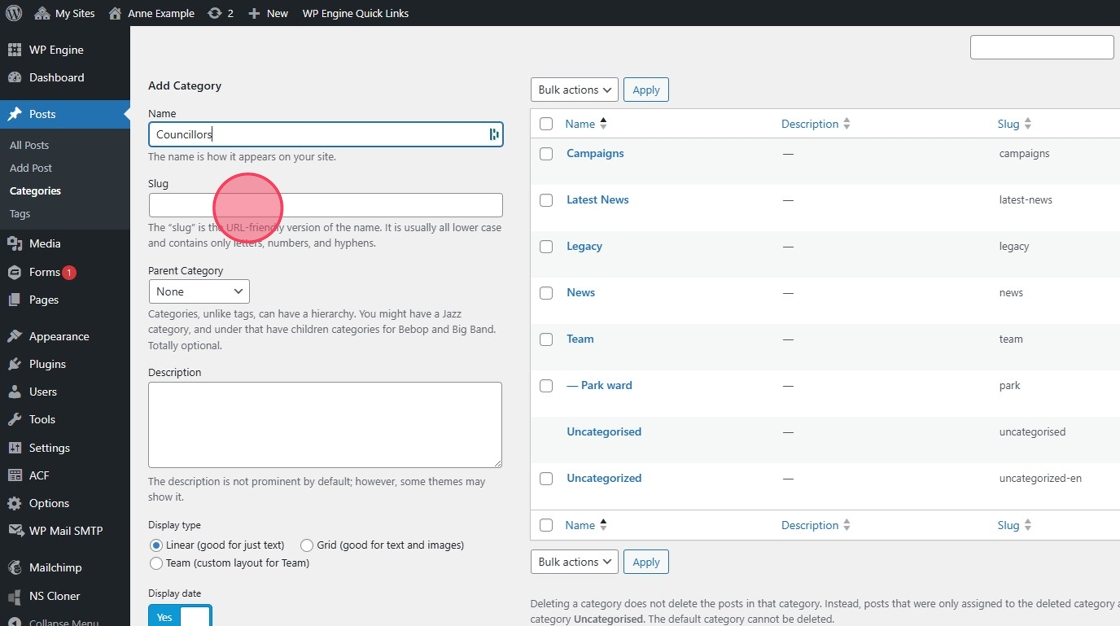Tick the checkbox for Campaigns category
The height and width of the screenshot is (626, 1120).
pos(546,154)
